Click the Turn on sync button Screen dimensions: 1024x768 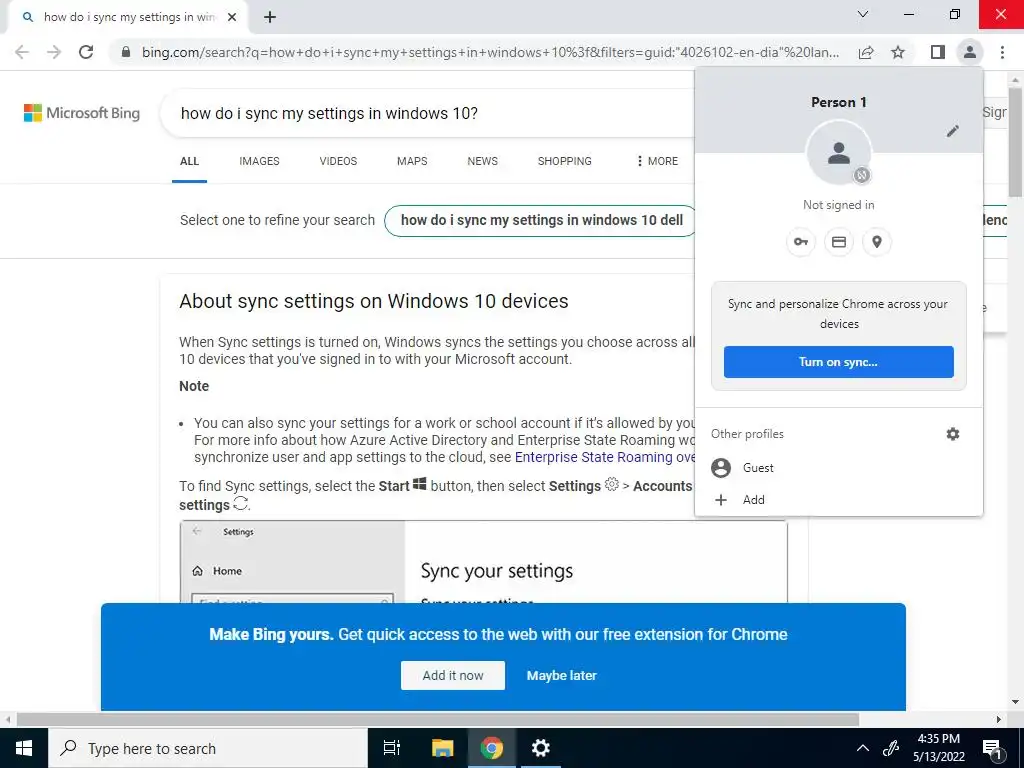(x=839, y=362)
